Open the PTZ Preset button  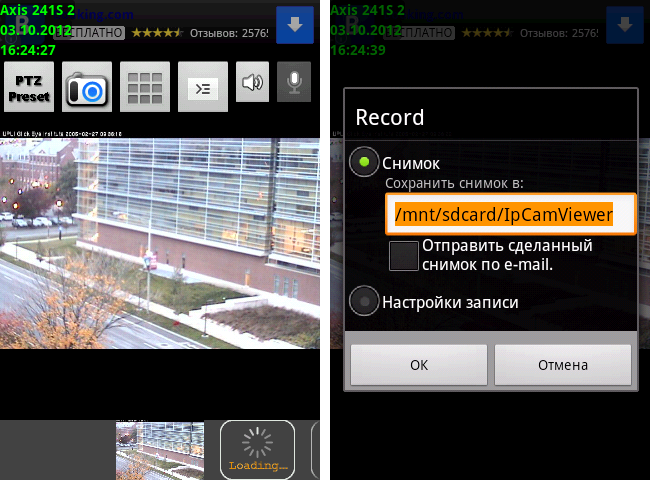point(29,87)
